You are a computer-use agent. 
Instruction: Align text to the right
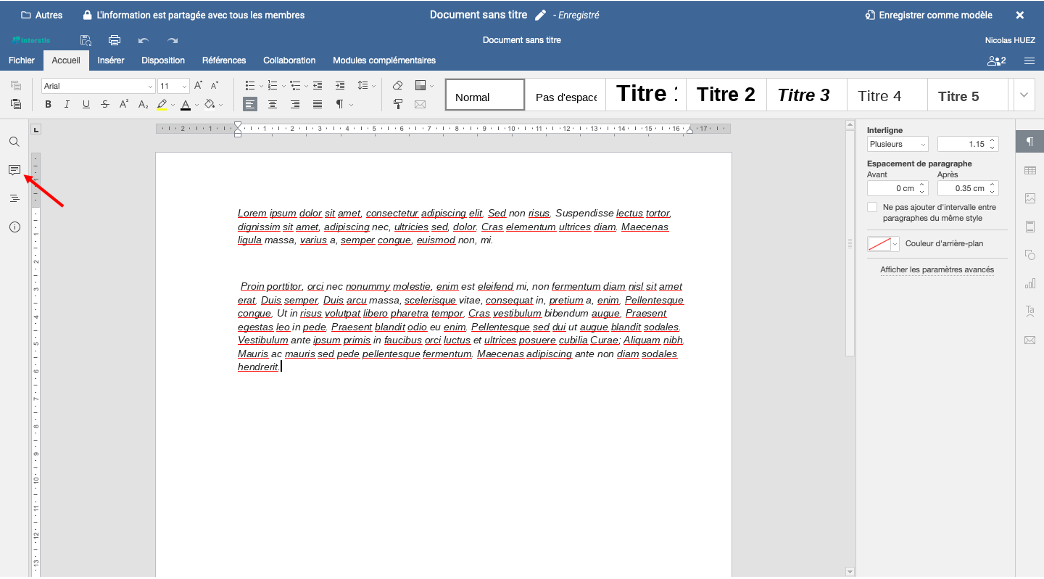click(295, 104)
